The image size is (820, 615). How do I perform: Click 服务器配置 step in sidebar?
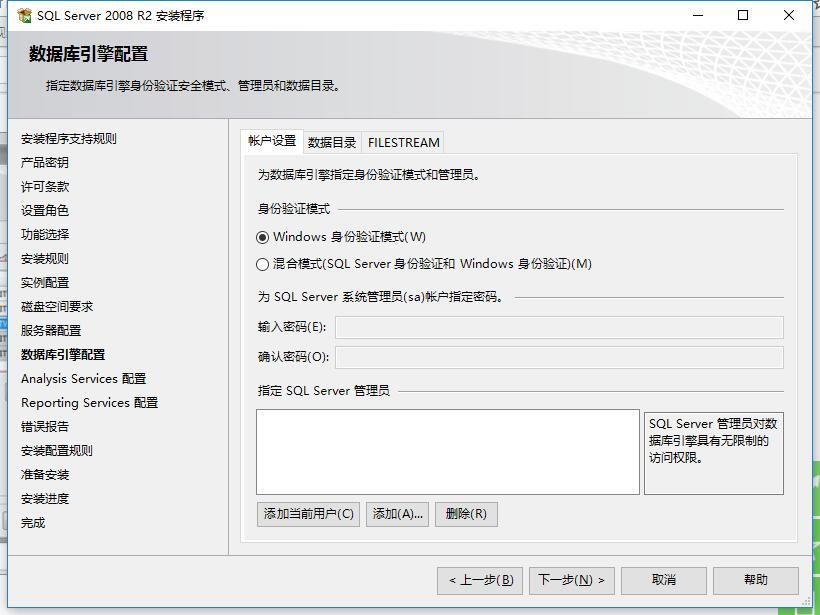(x=51, y=331)
